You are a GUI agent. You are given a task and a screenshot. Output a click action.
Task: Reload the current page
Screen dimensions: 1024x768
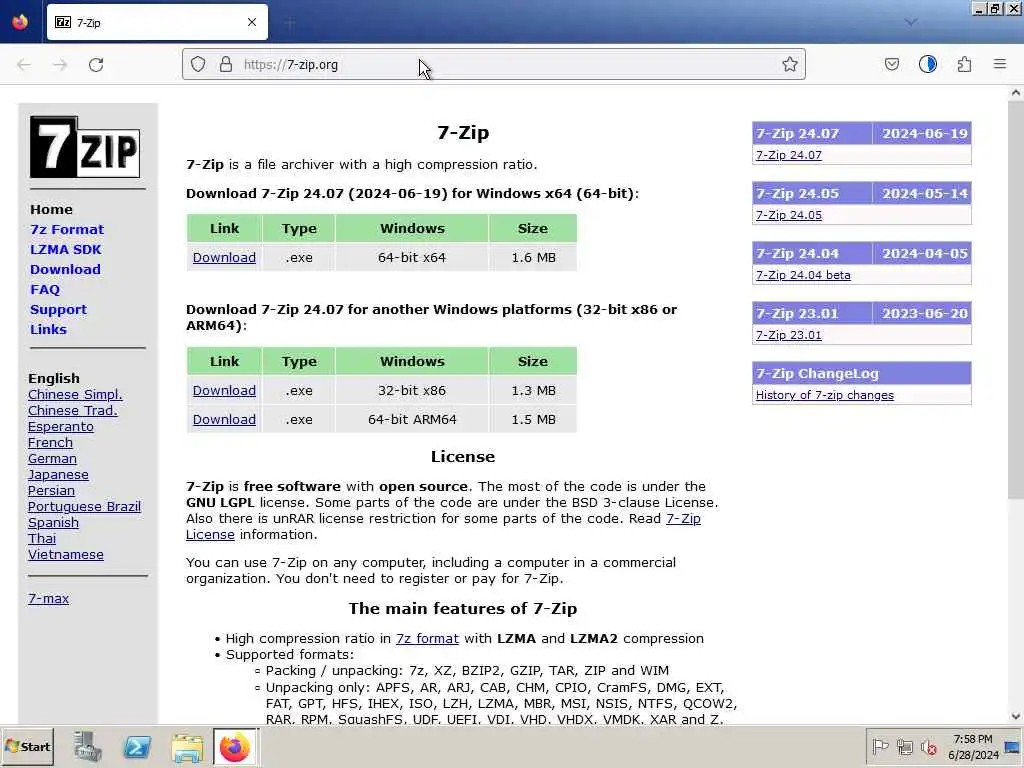coord(96,65)
